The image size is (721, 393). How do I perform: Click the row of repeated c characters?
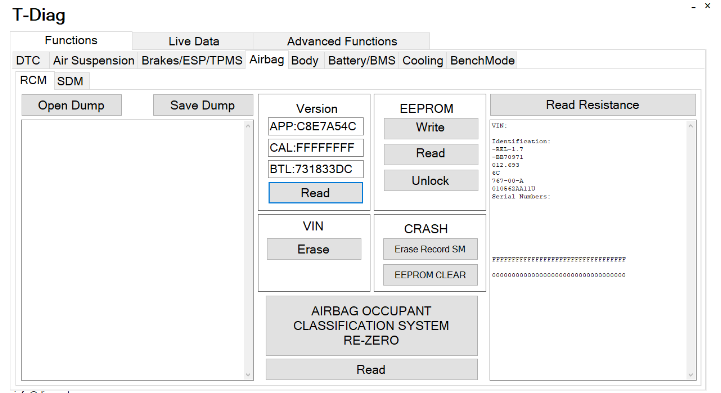(x=559, y=275)
